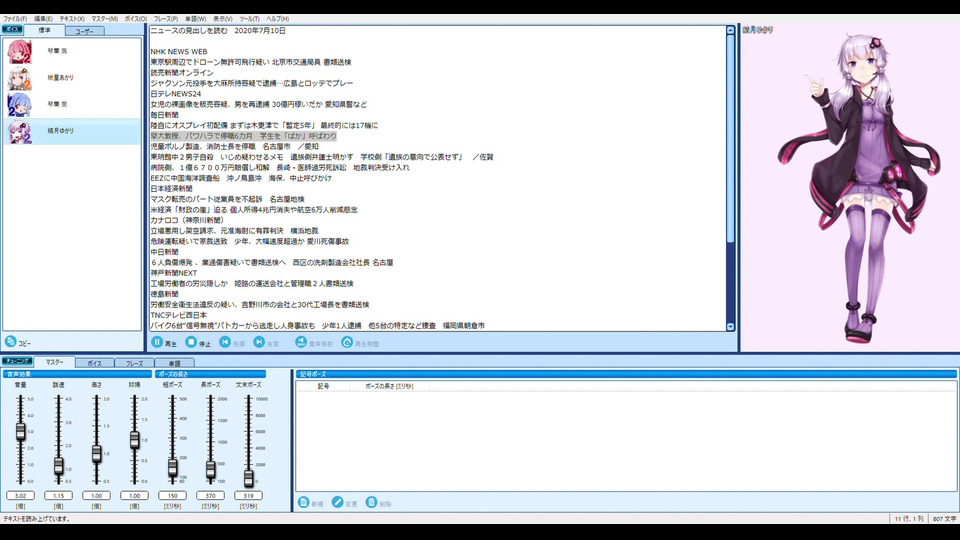The image size is (960, 540).
Task: Click the text editor scroll up arrow
Action: (x=730, y=30)
